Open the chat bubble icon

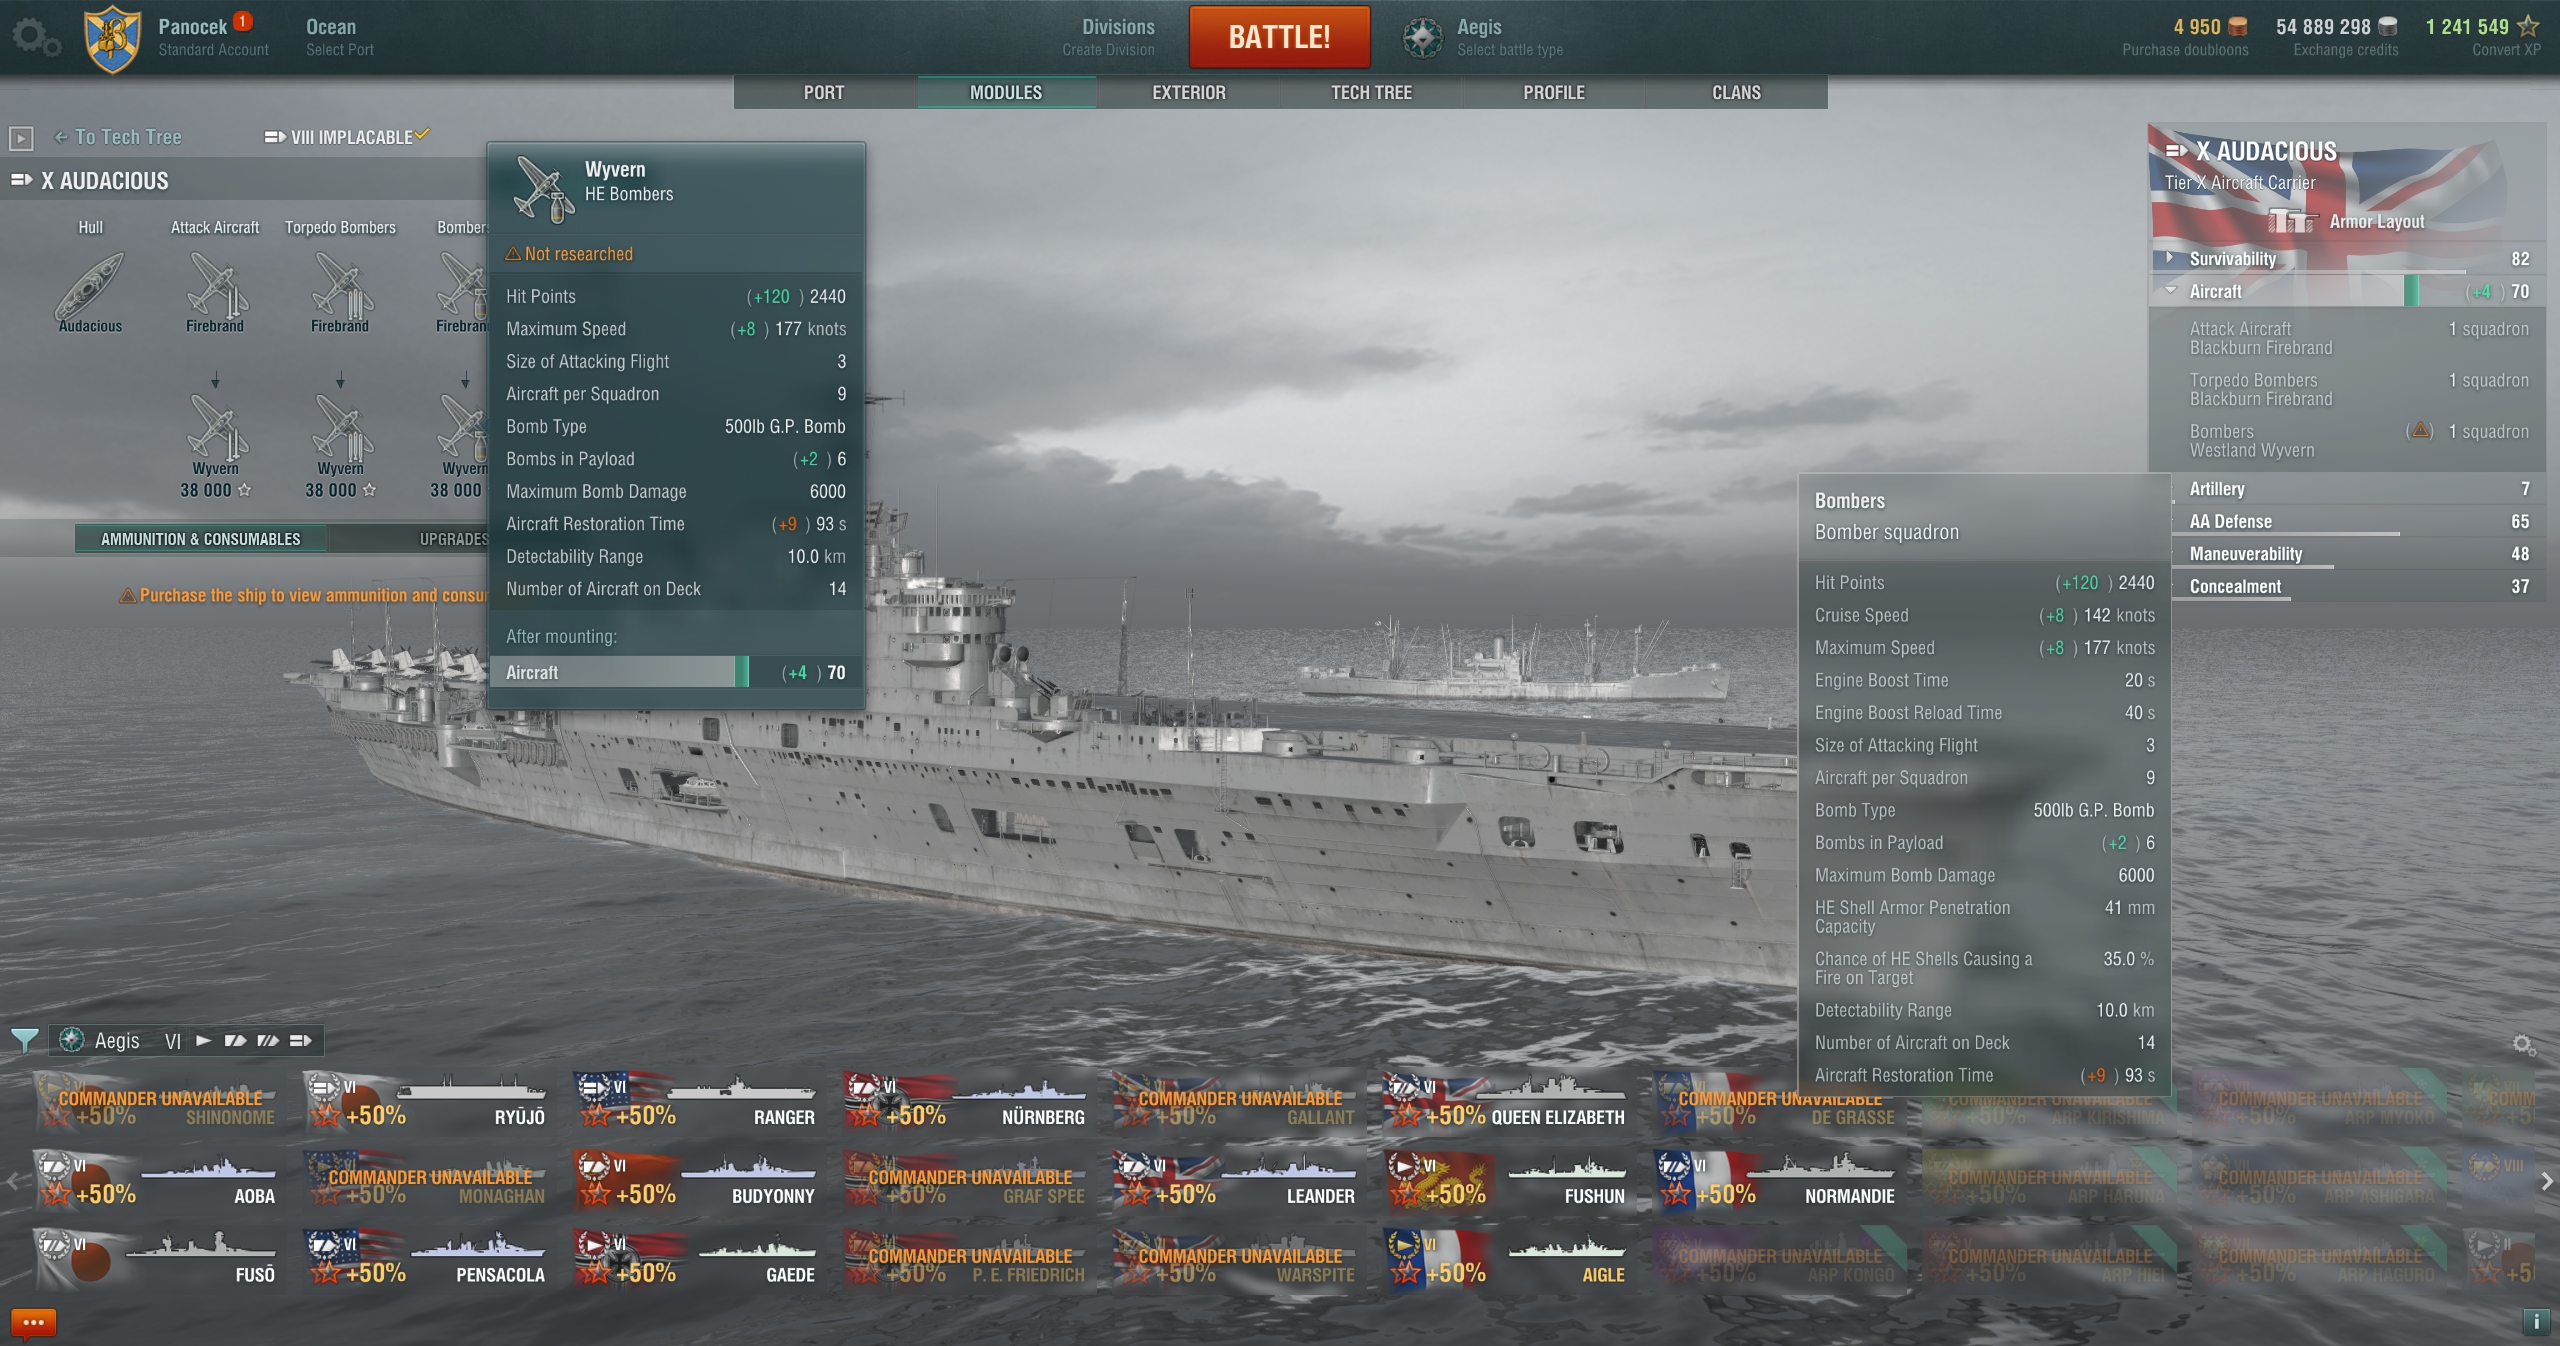point(33,1322)
